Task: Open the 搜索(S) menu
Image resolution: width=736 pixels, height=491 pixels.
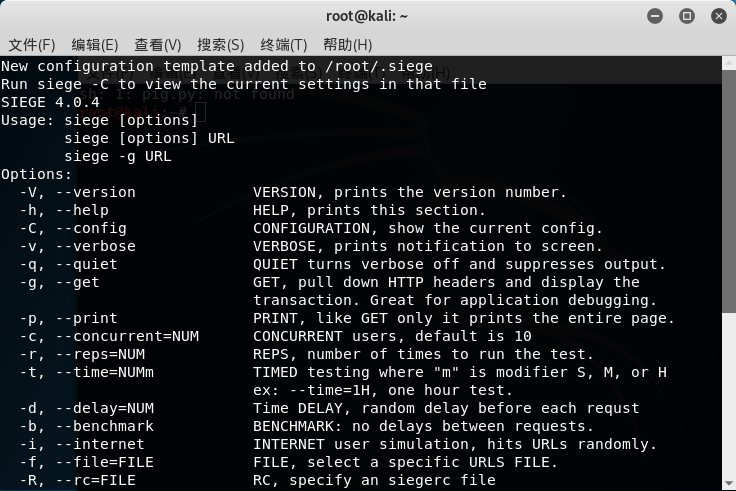Action: pos(221,45)
